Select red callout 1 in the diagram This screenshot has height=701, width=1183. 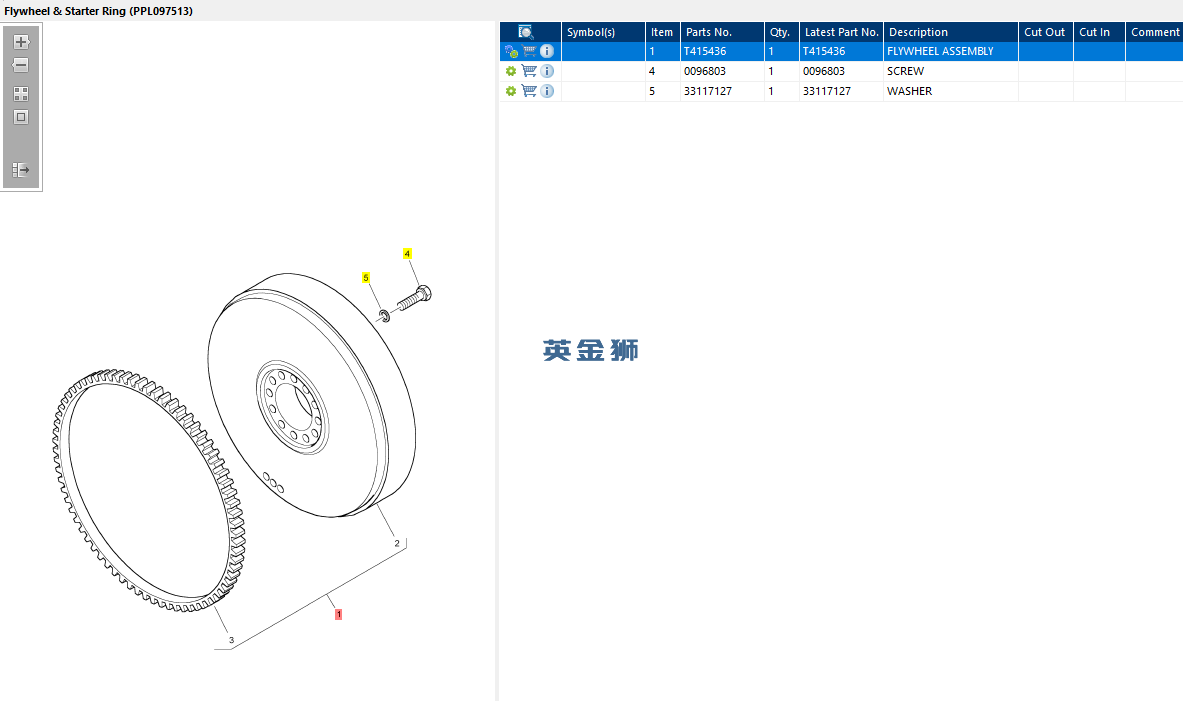339,614
